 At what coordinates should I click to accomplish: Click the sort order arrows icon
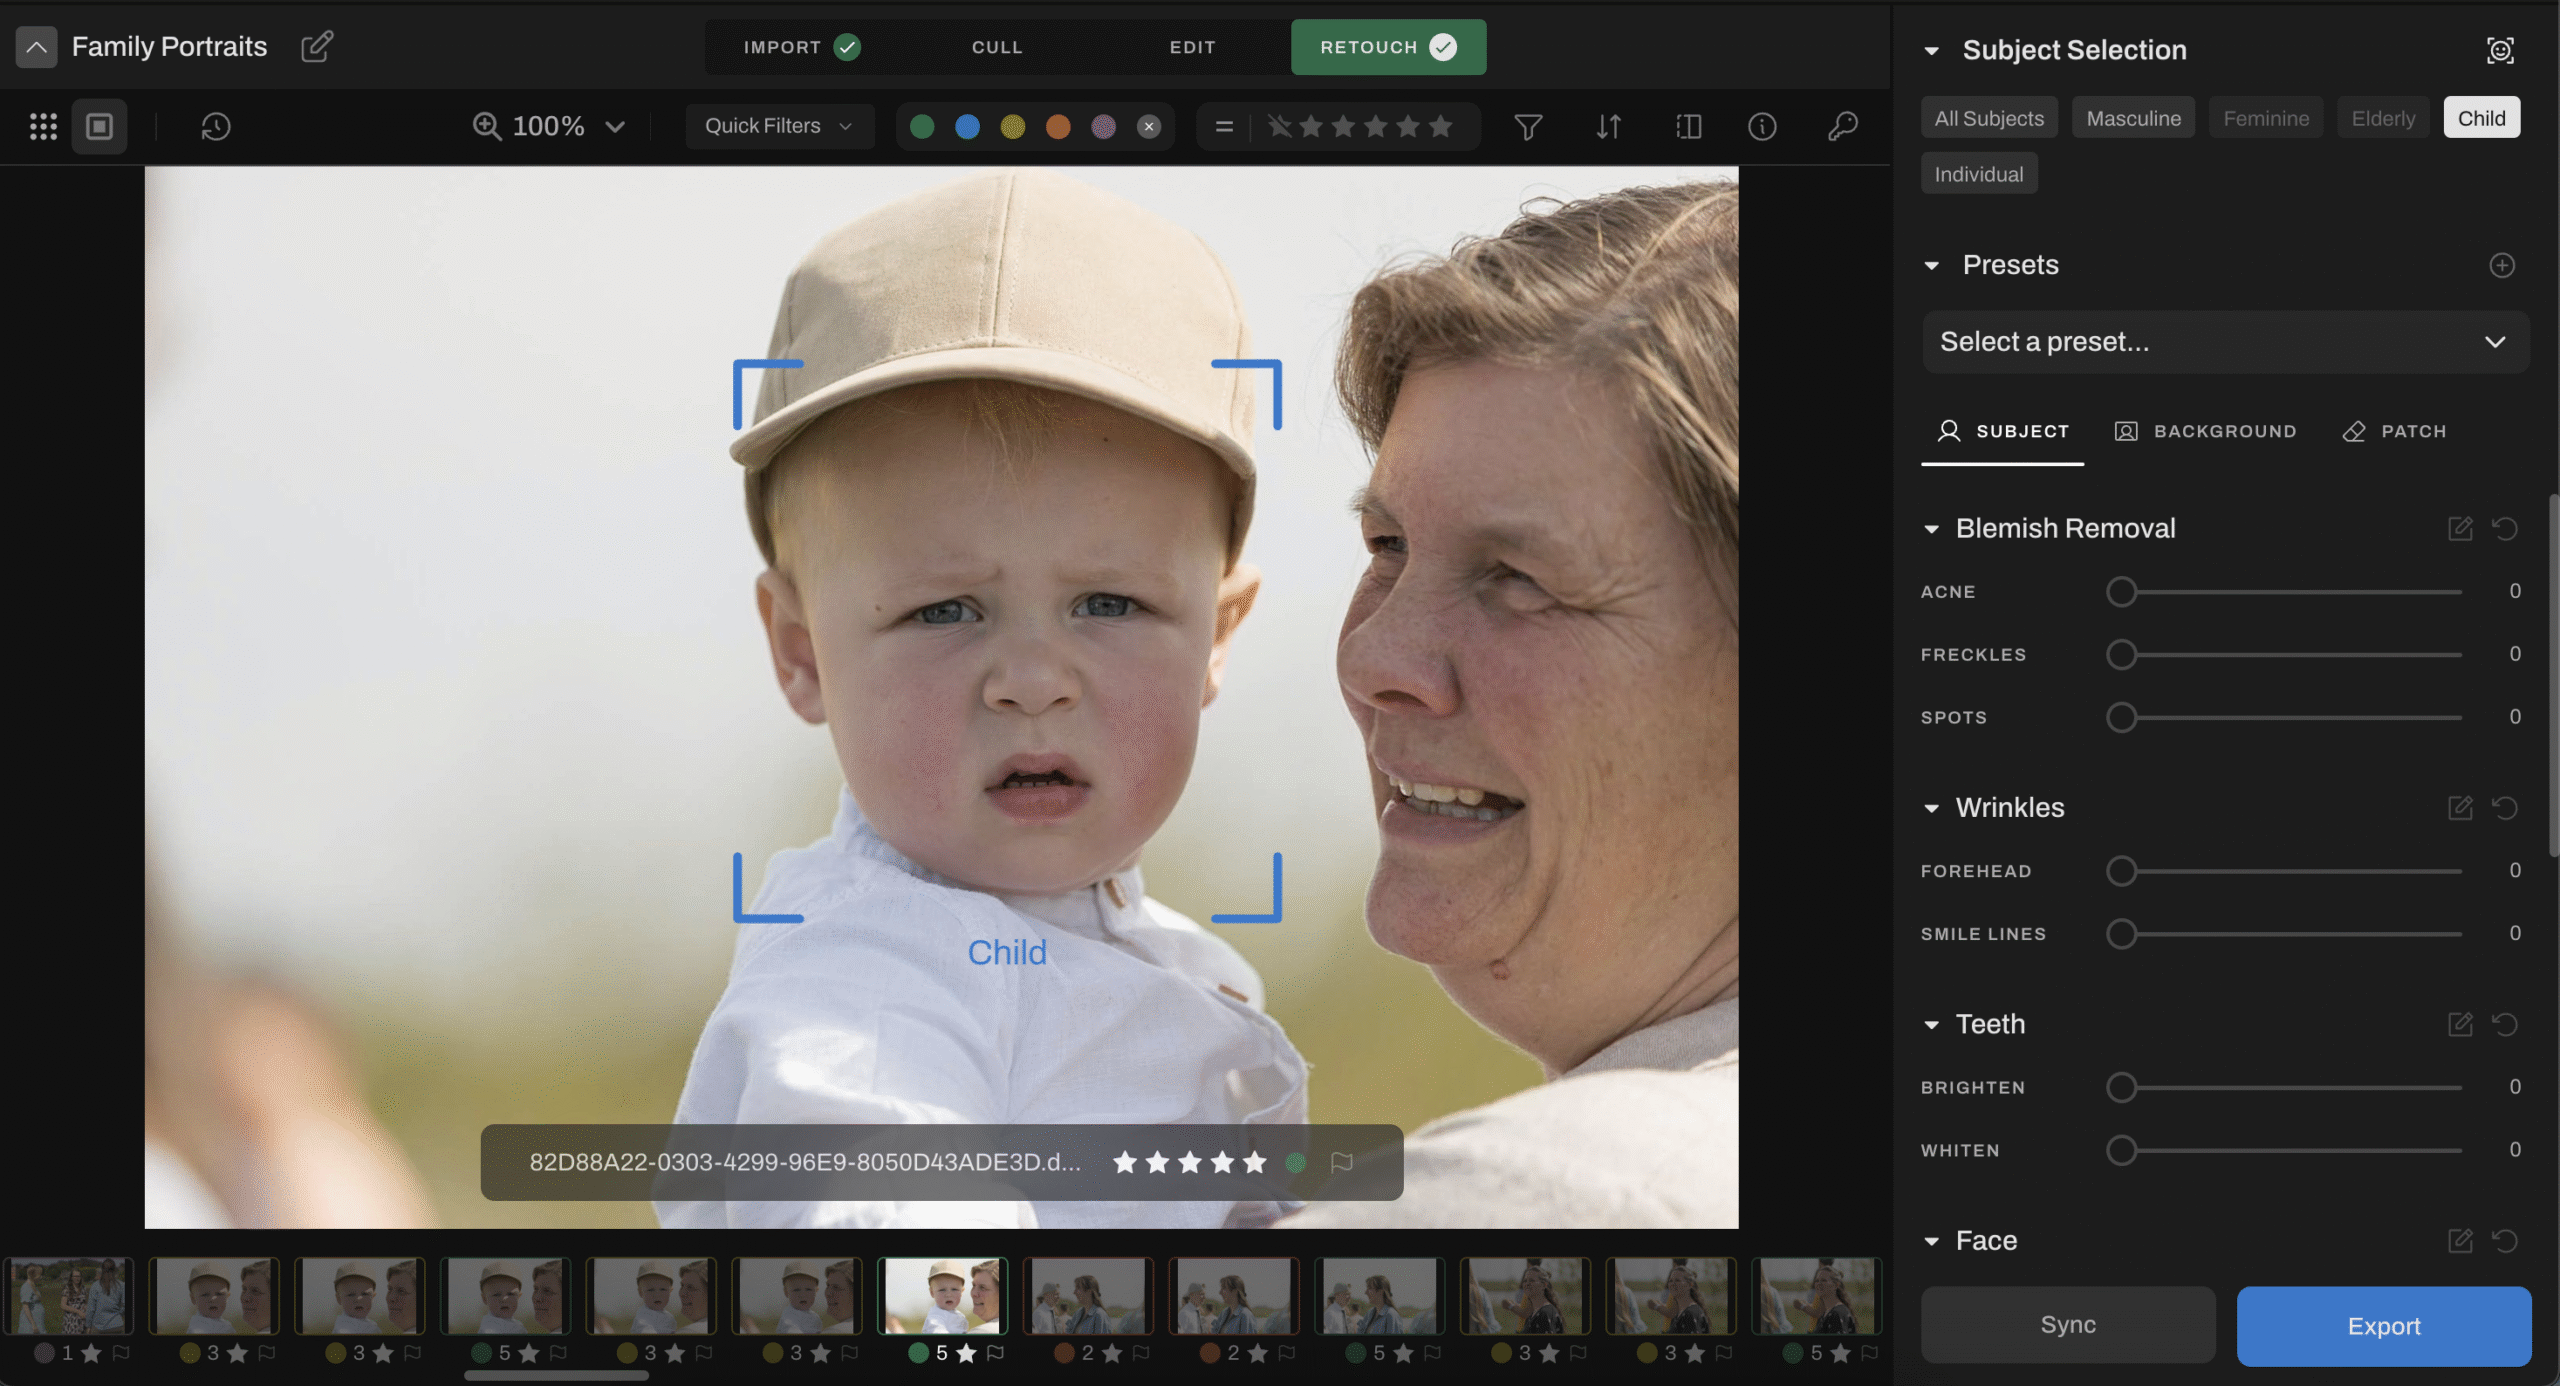pyautogui.click(x=1608, y=126)
